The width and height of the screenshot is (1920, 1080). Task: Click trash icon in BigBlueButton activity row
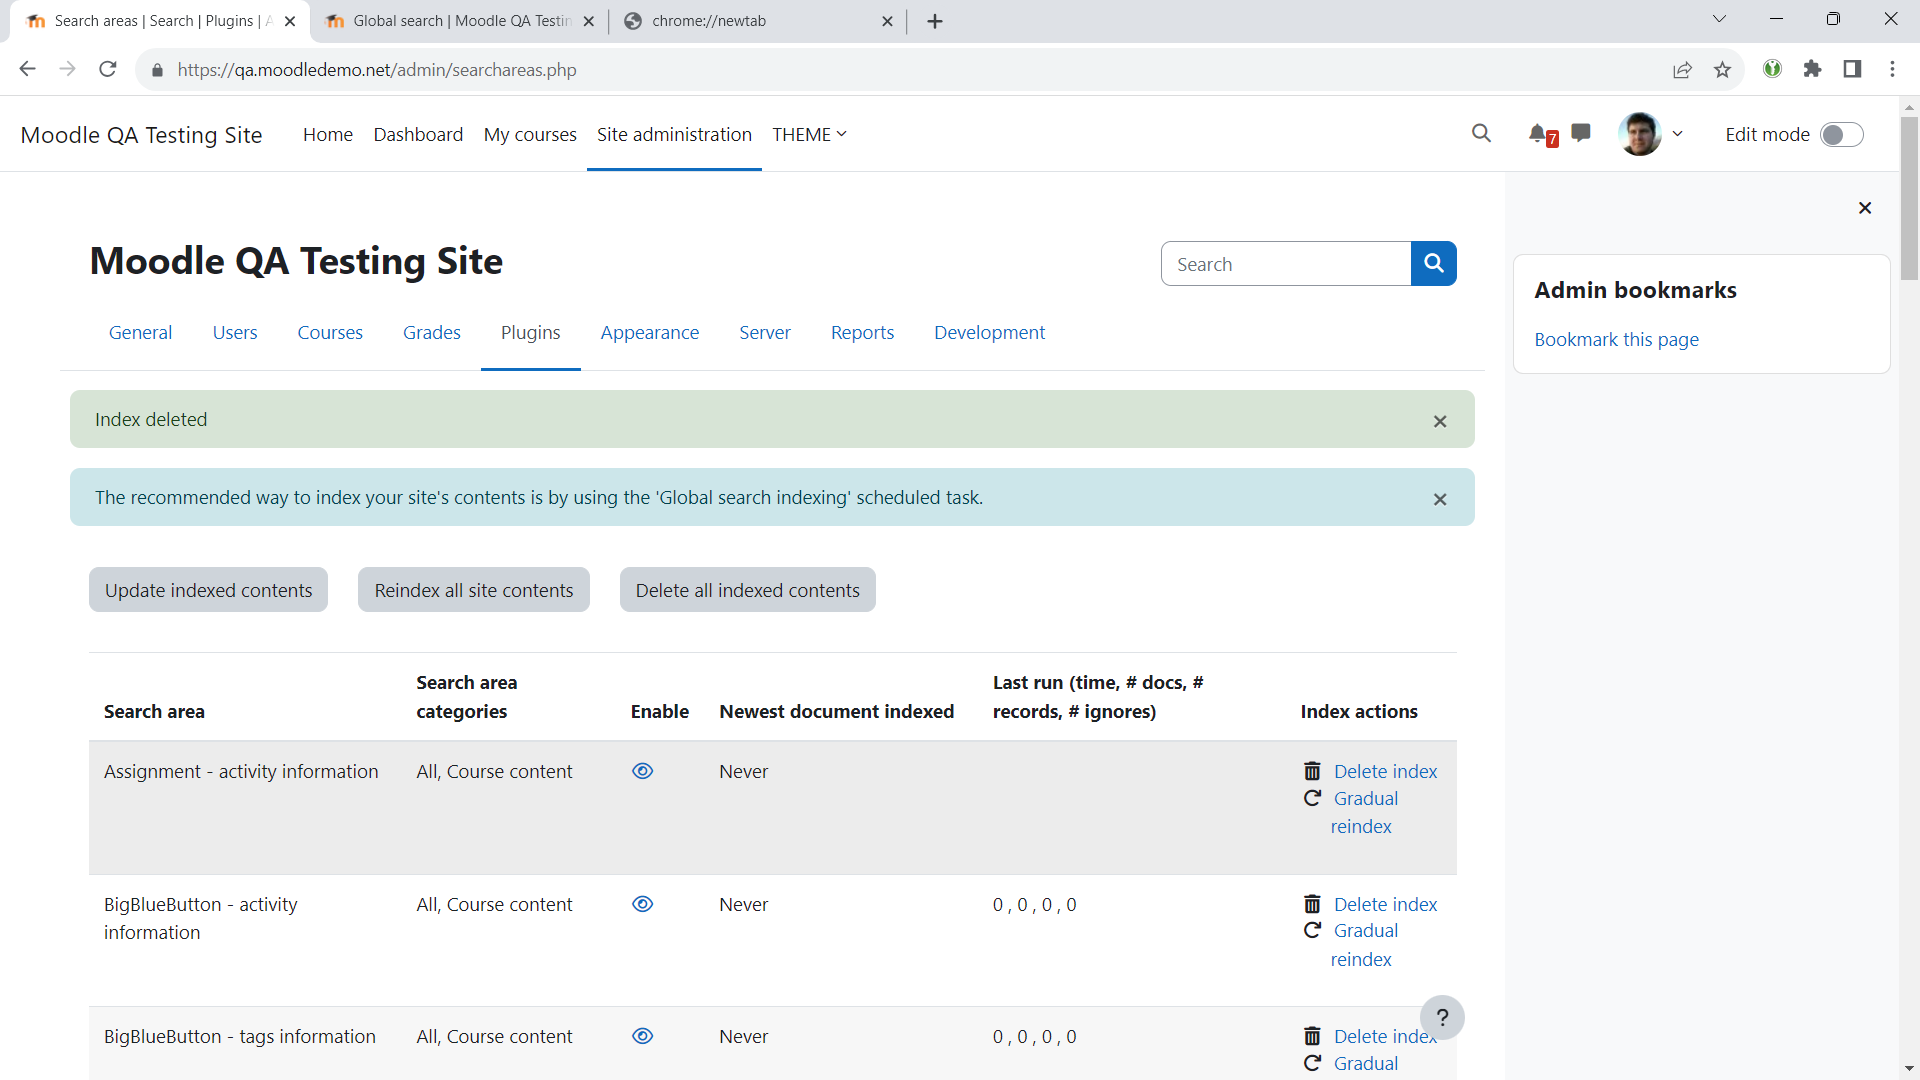click(1312, 904)
